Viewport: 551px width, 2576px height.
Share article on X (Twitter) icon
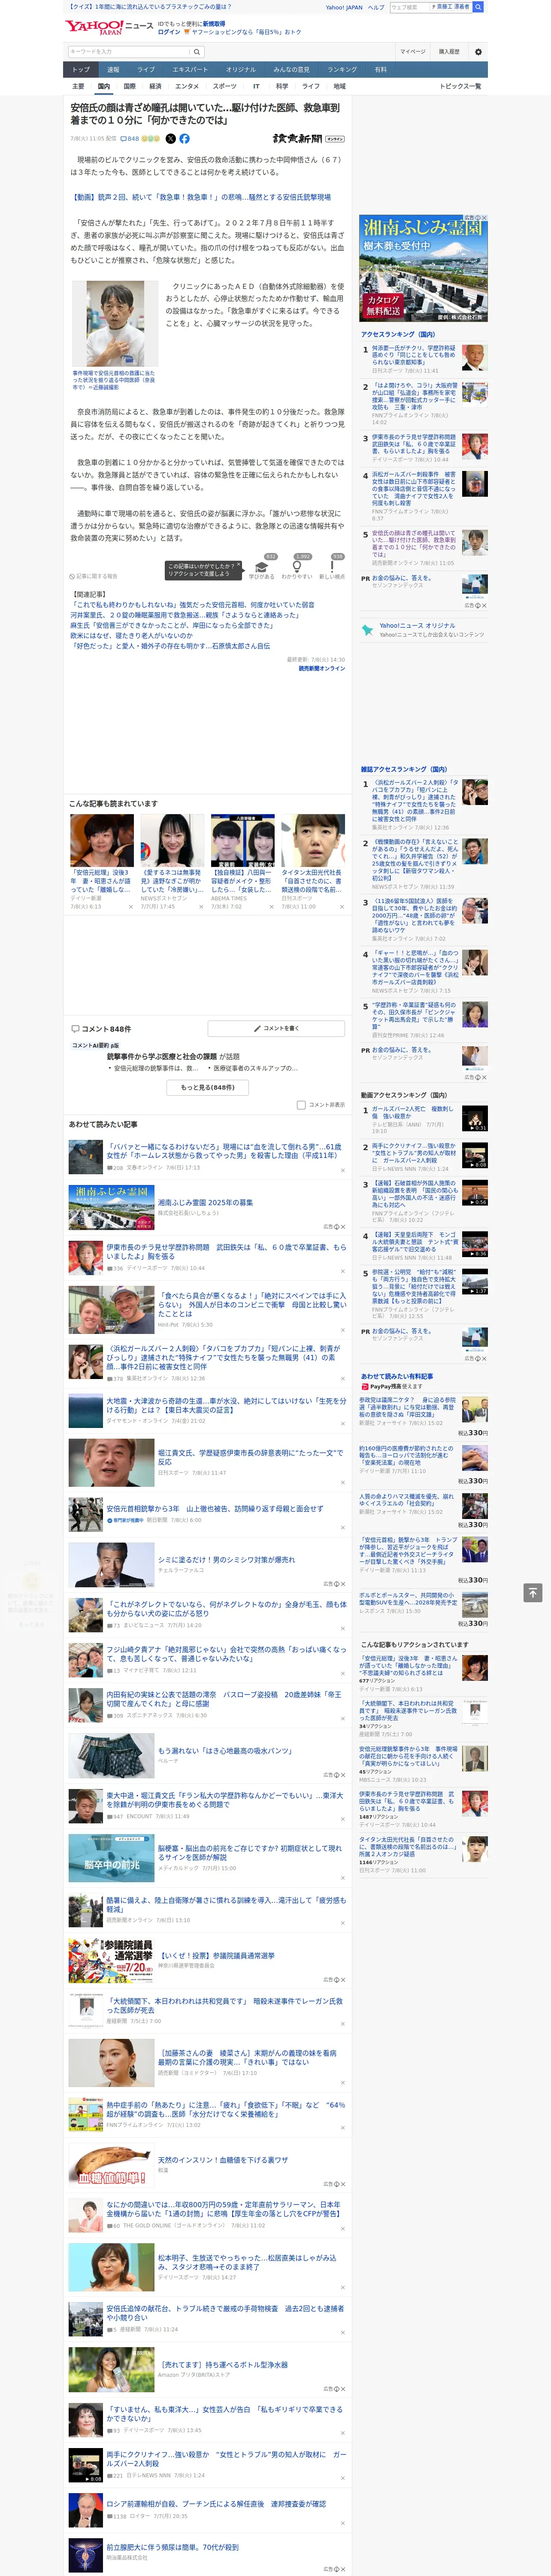(x=170, y=139)
